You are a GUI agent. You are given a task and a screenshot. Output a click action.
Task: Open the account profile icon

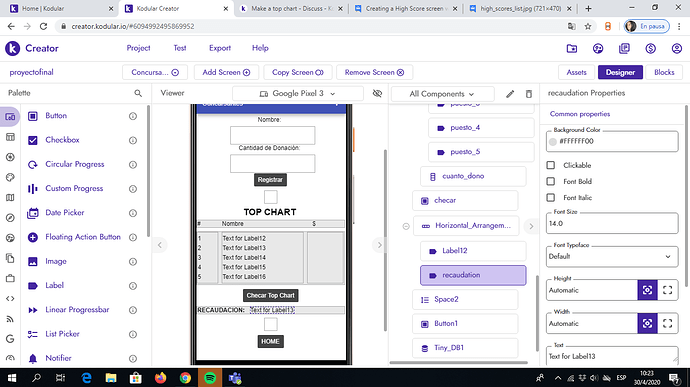pos(677,48)
